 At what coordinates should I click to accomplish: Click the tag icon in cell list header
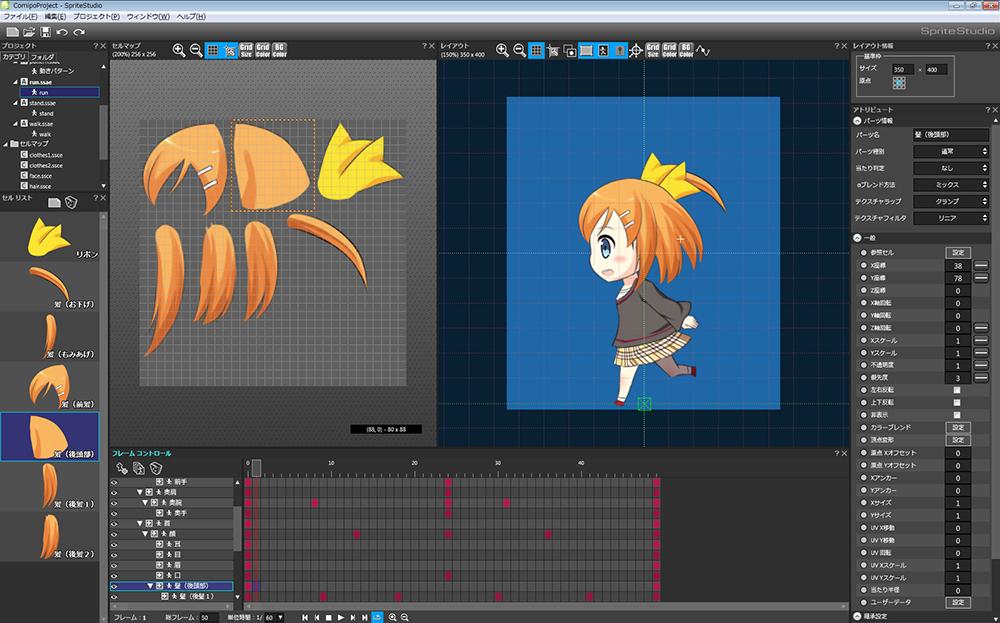(x=71, y=202)
